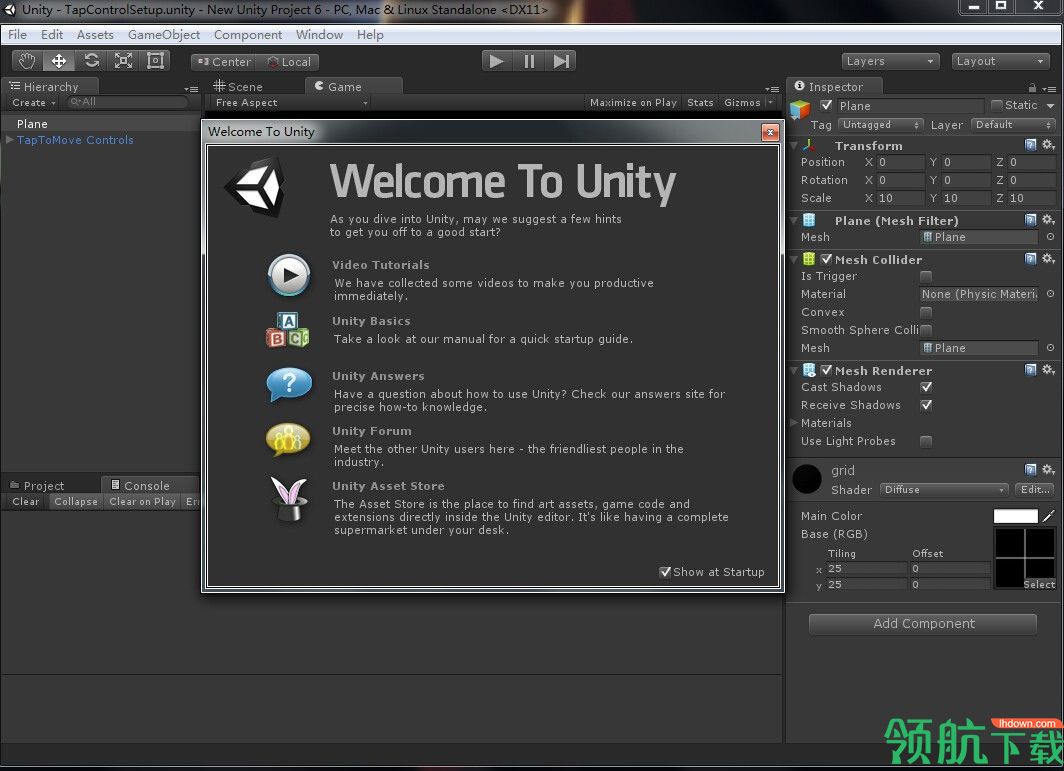Viewport: 1064px width, 771px height.
Task: Toggle Maximize on Play button
Action: click(633, 102)
